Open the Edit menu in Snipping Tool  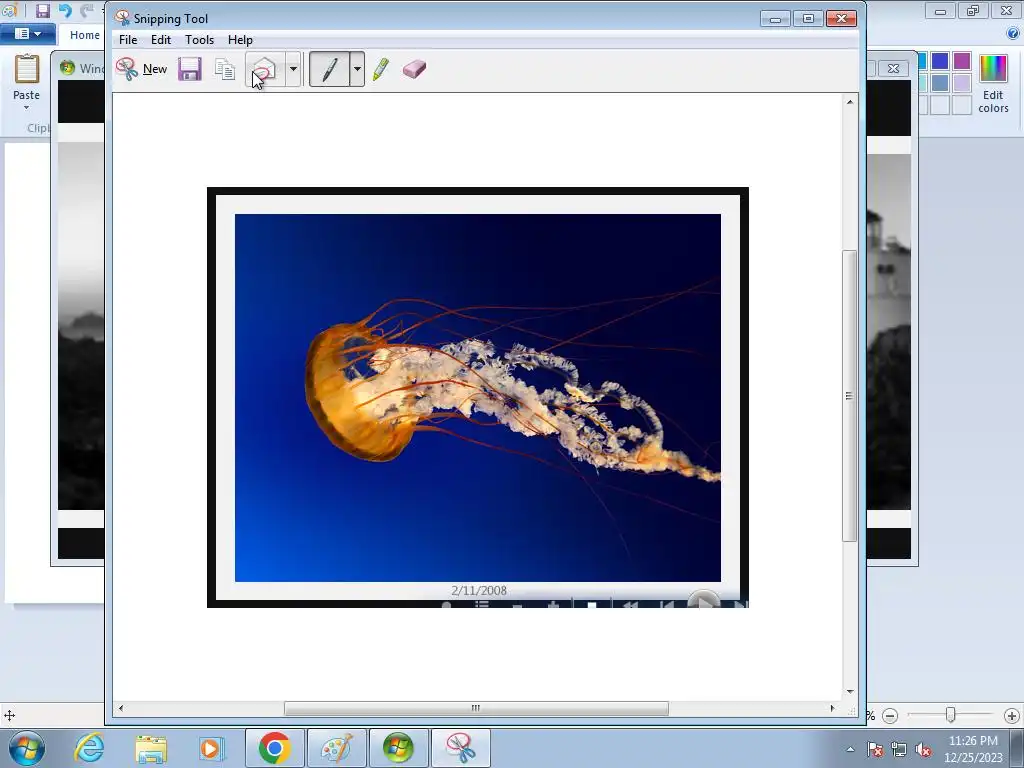[x=161, y=40]
